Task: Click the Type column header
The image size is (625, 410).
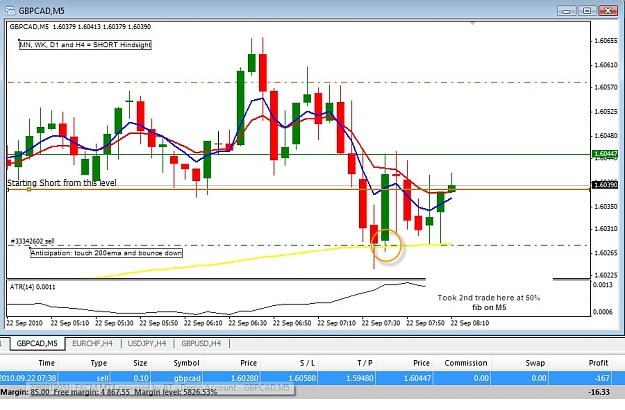Action: click(x=98, y=363)
